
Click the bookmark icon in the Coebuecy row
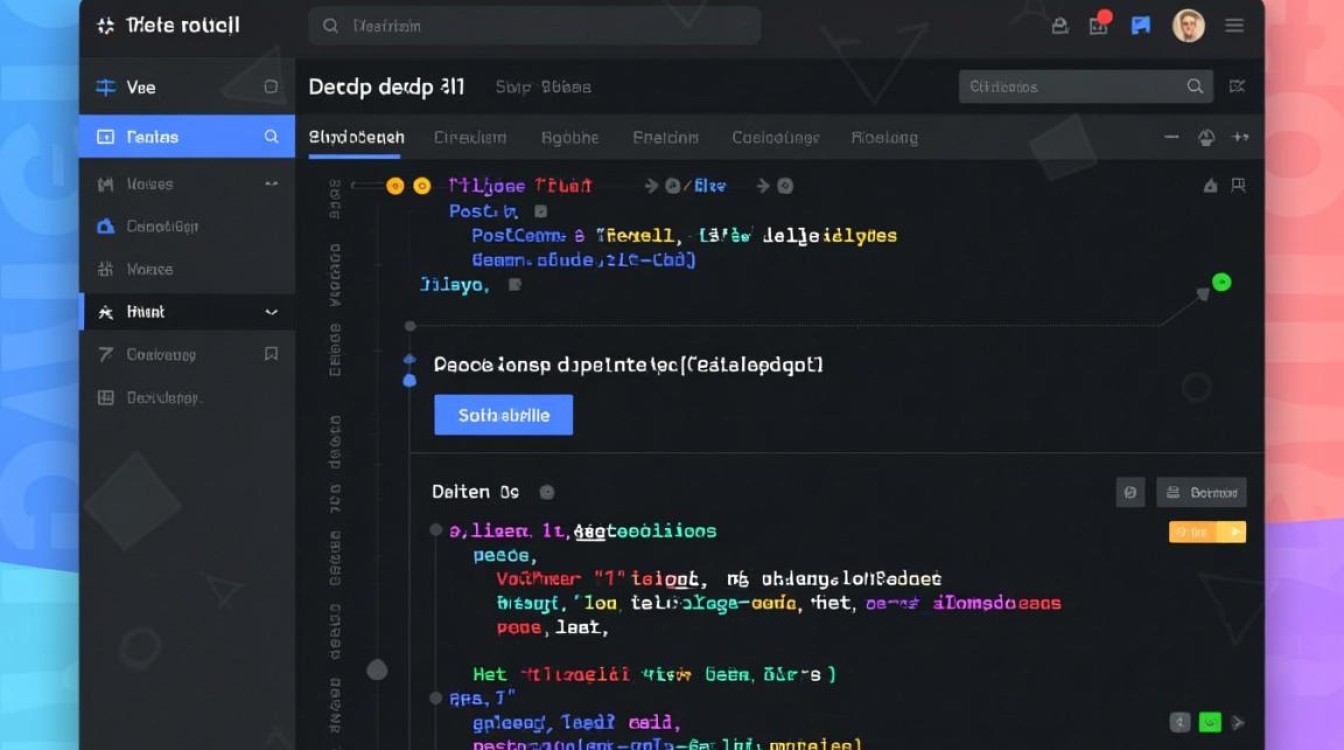(x=270, y=354)
